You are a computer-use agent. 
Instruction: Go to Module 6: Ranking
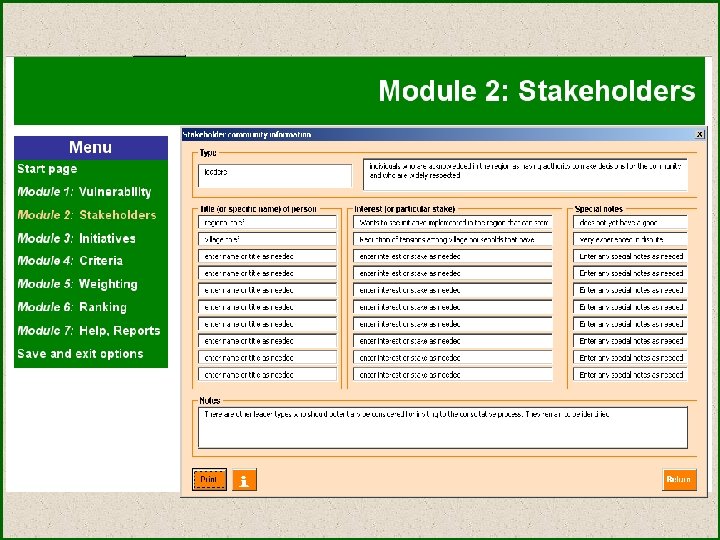point(72,307)
